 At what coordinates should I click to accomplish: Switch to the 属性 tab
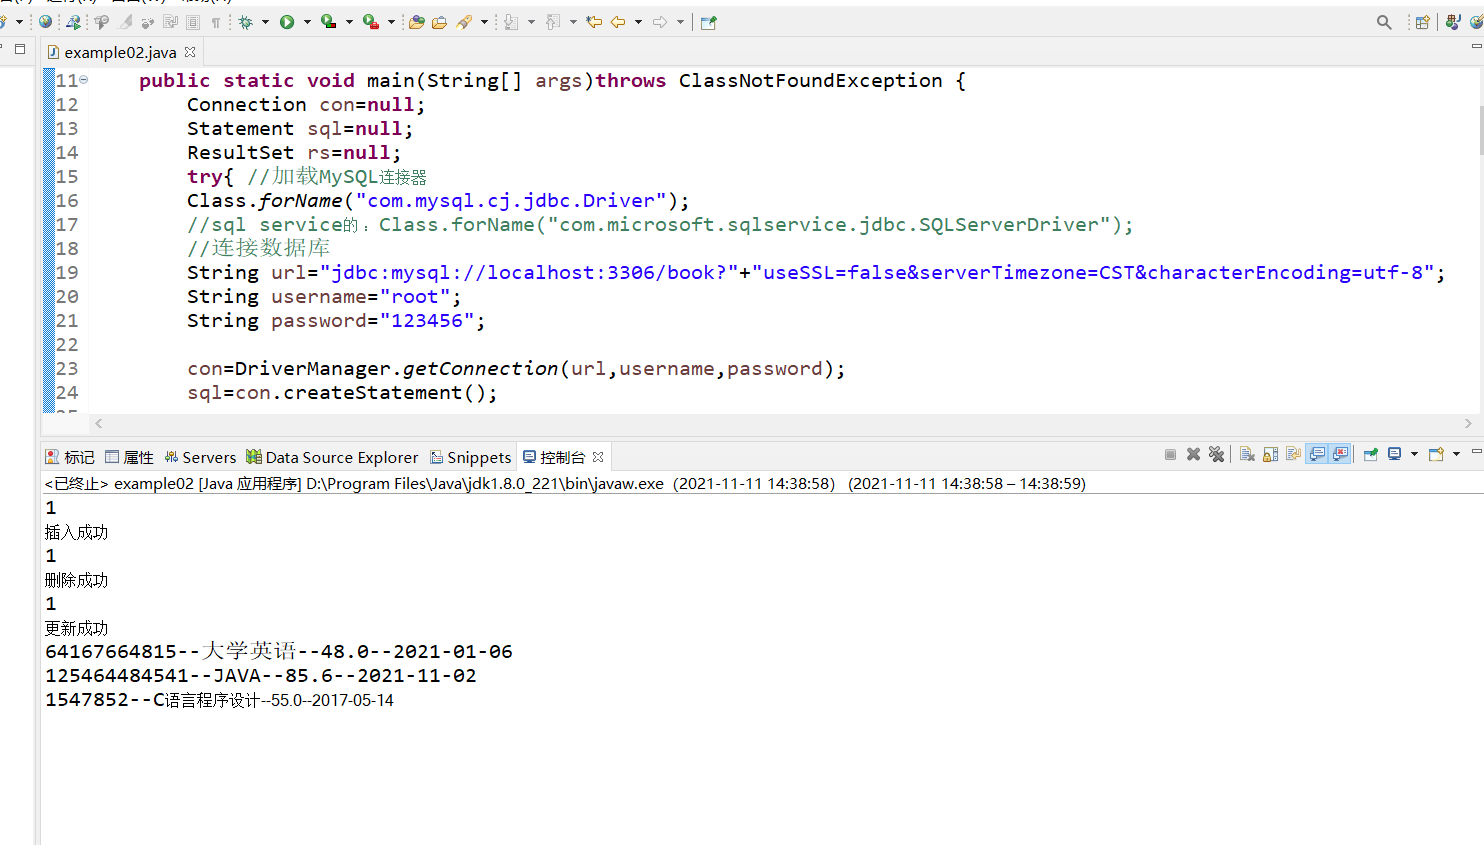pyautogui.click(x=129, y=457)
